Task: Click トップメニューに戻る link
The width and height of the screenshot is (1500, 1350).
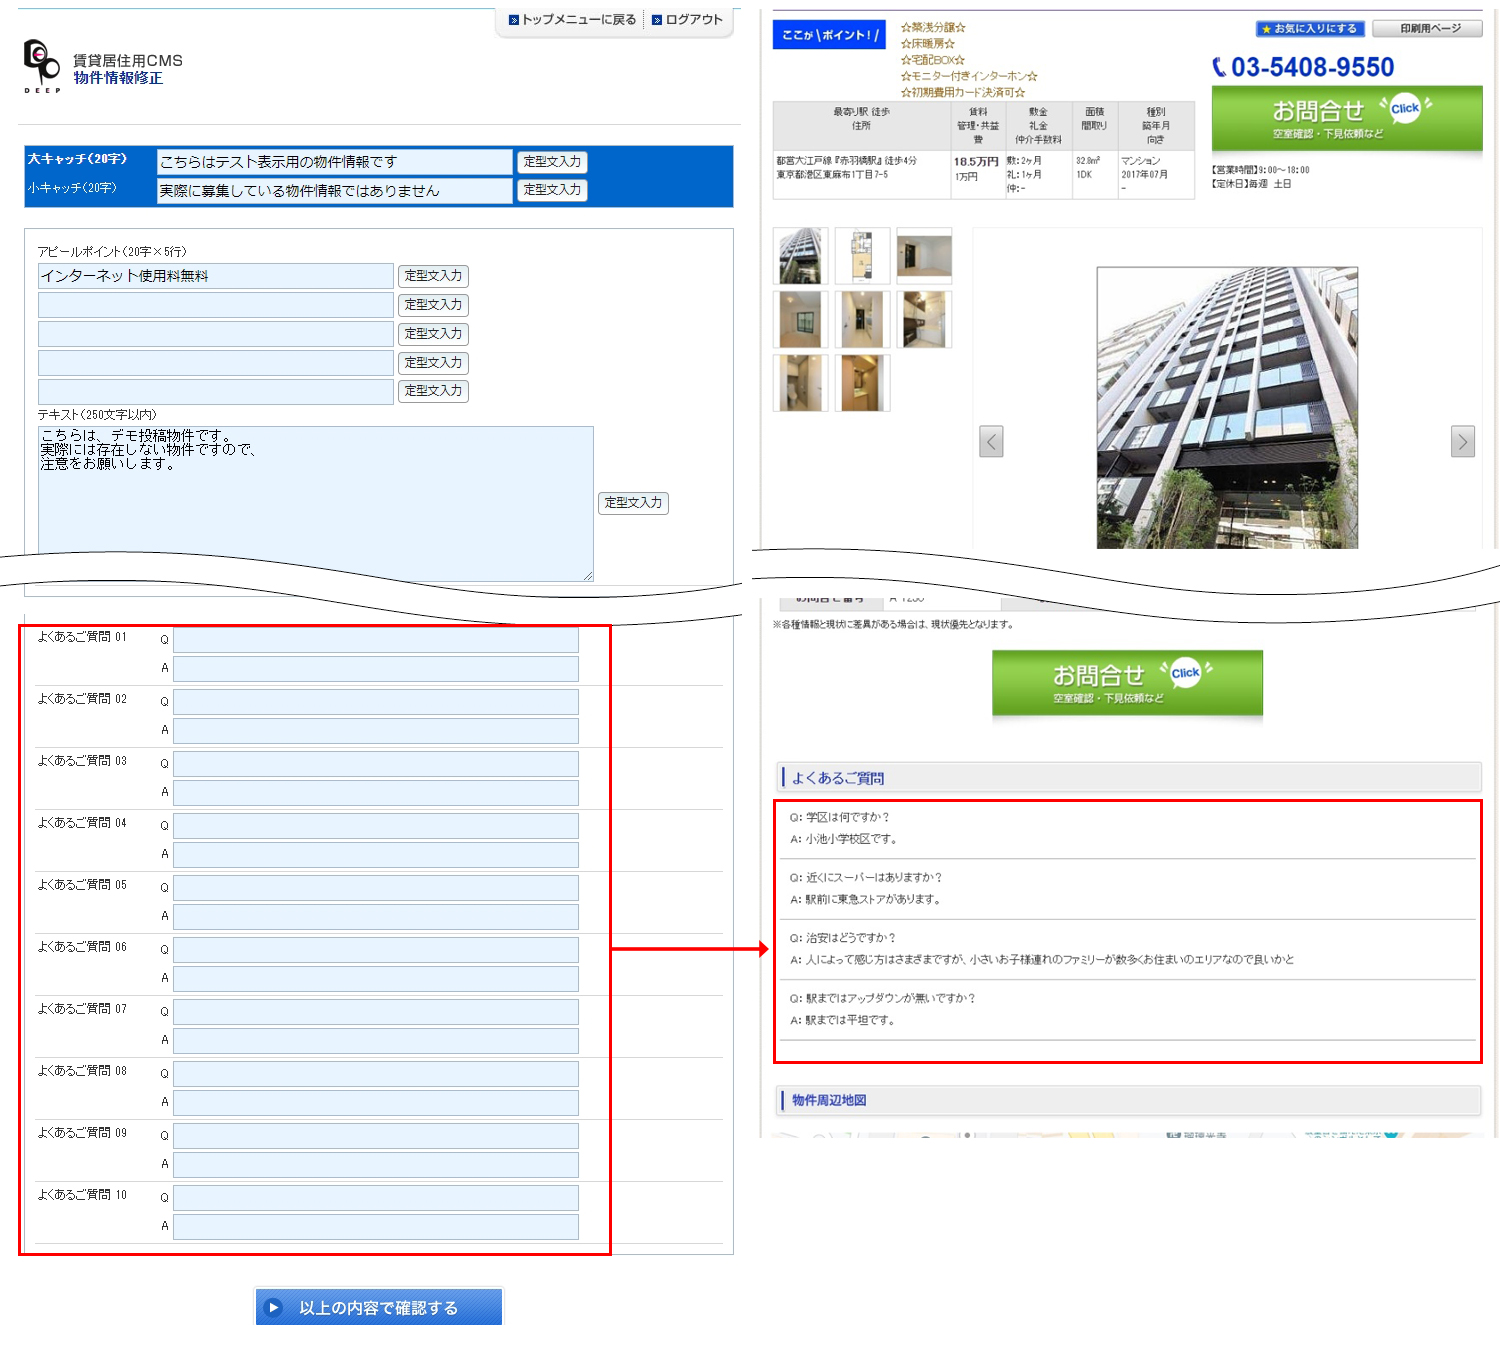Action: [572, 20]
